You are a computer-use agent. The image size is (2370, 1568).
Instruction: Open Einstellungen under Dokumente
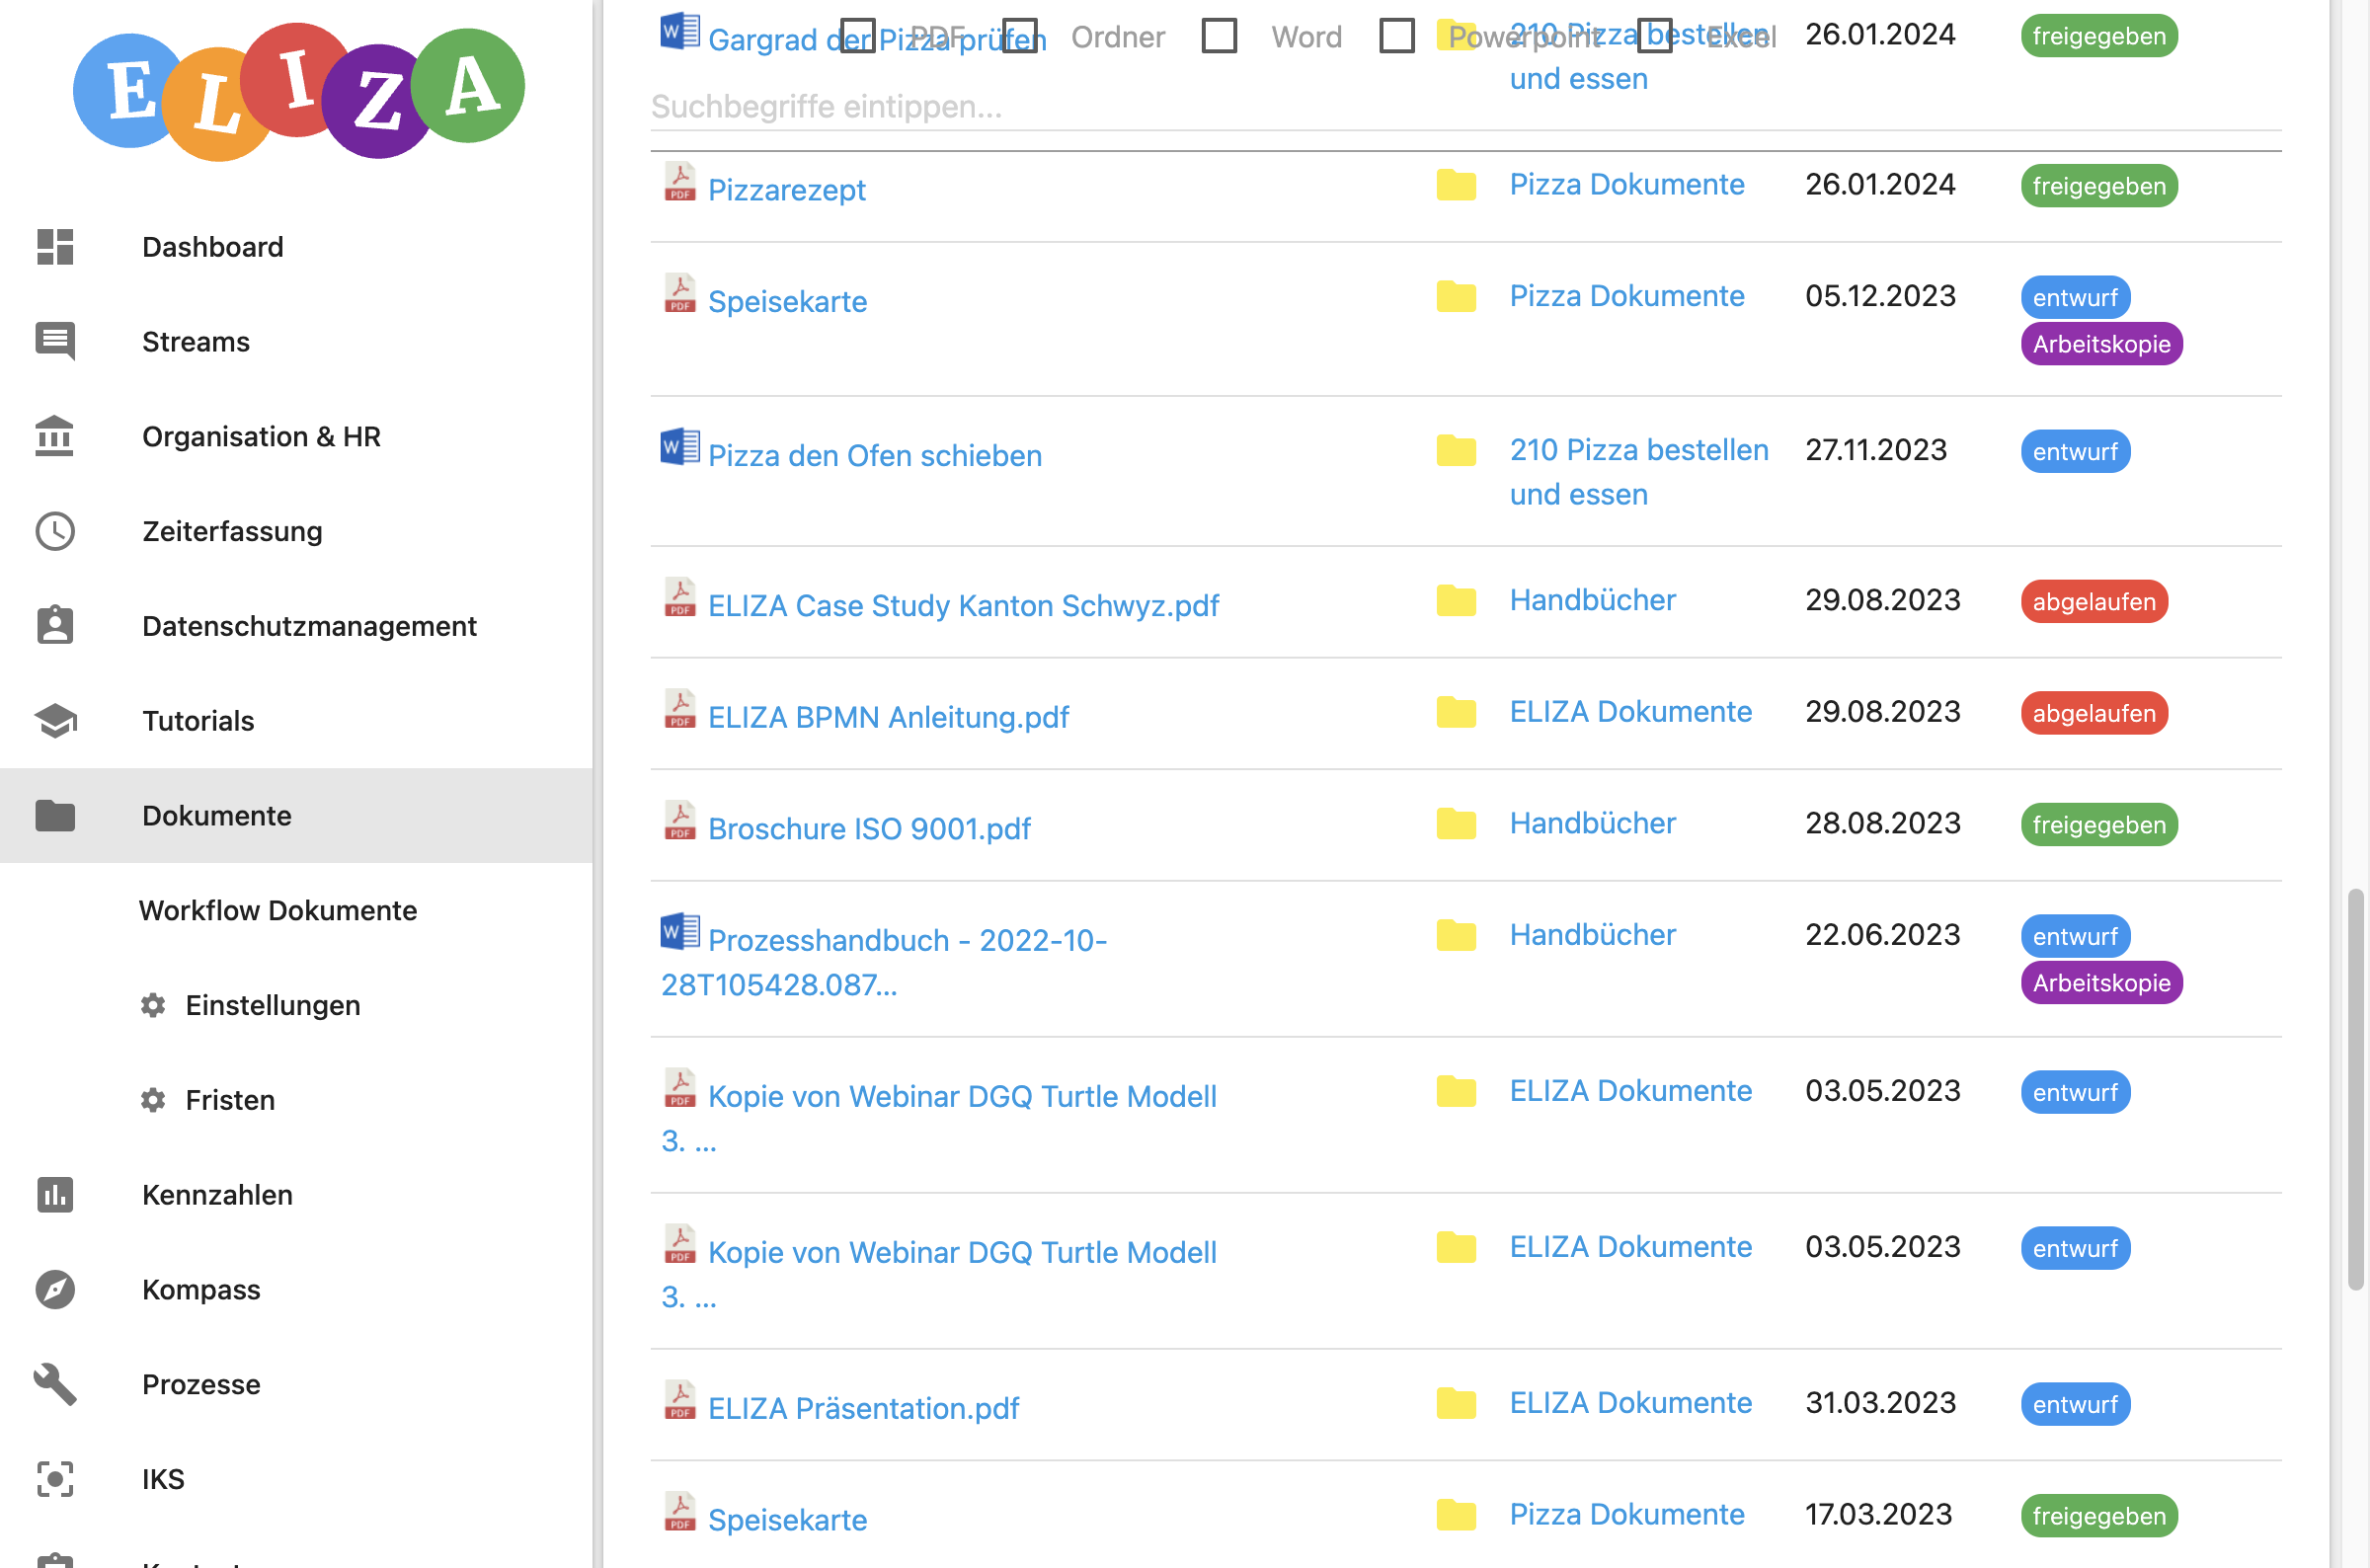click(x=273, y=1006)
